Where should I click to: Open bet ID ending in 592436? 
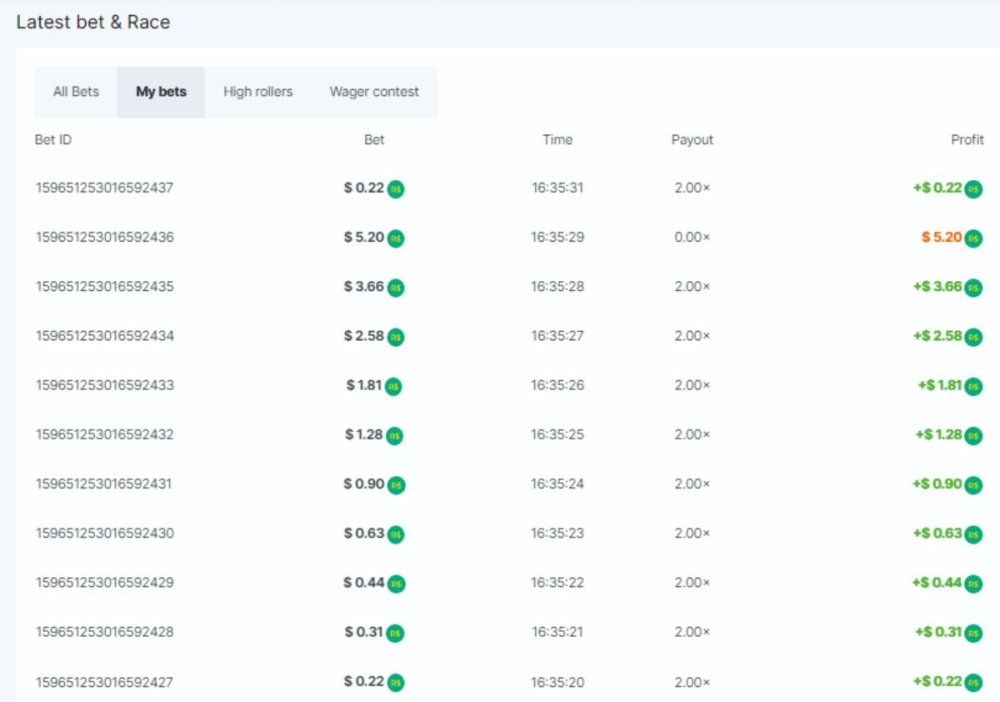tap(105, 238)
